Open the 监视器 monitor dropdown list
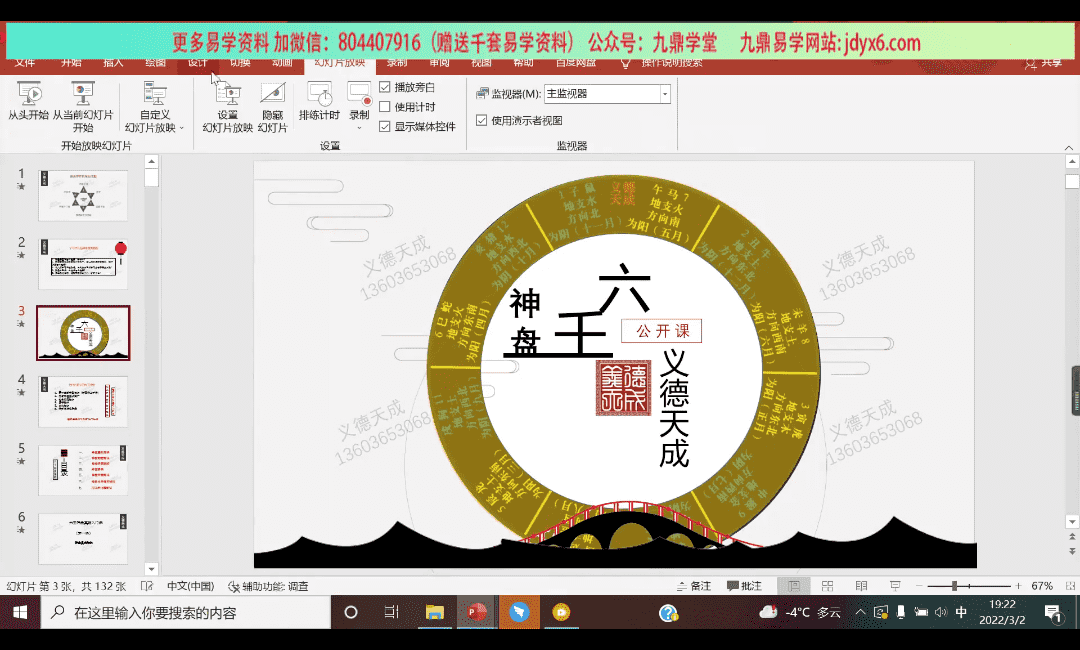Viewport: 1080px width, 650px height. (x=665, y=94)
